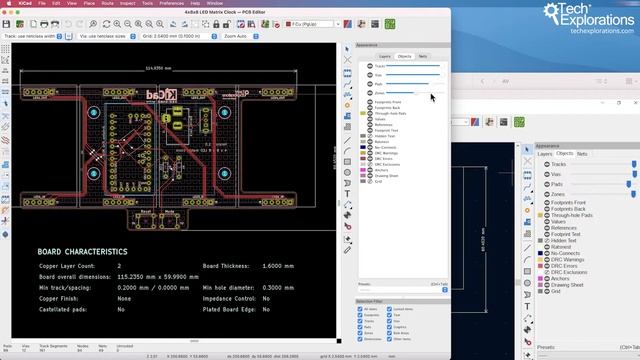
Task: Toggle visibility of Through-hole Pads
Action: [x=370, y=113]
